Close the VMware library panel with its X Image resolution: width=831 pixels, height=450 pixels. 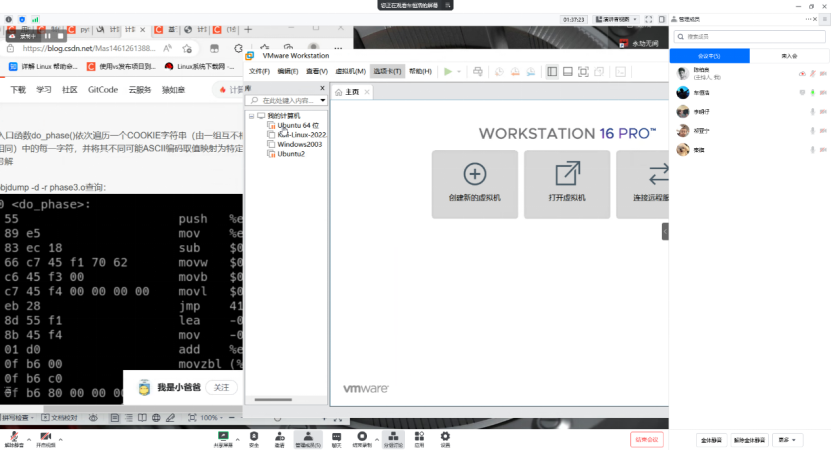click(323, 88)
